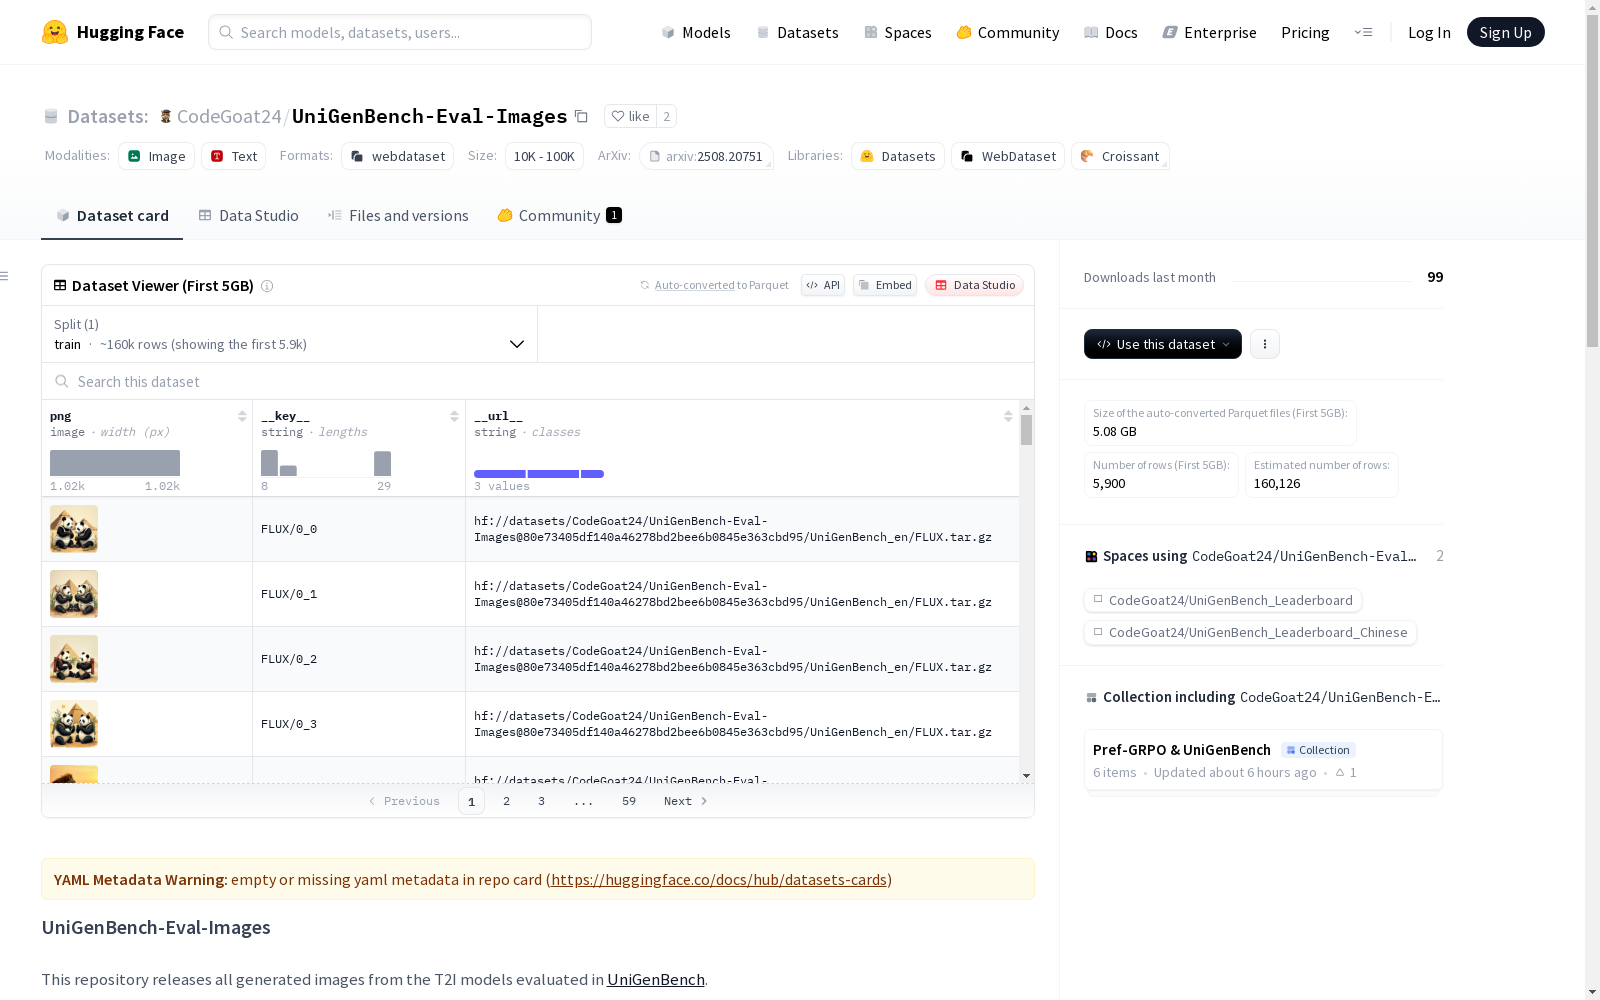1600x1000 pixels.
Task: Open the datasets-cards docs link
Action: (x=719, y=880)
